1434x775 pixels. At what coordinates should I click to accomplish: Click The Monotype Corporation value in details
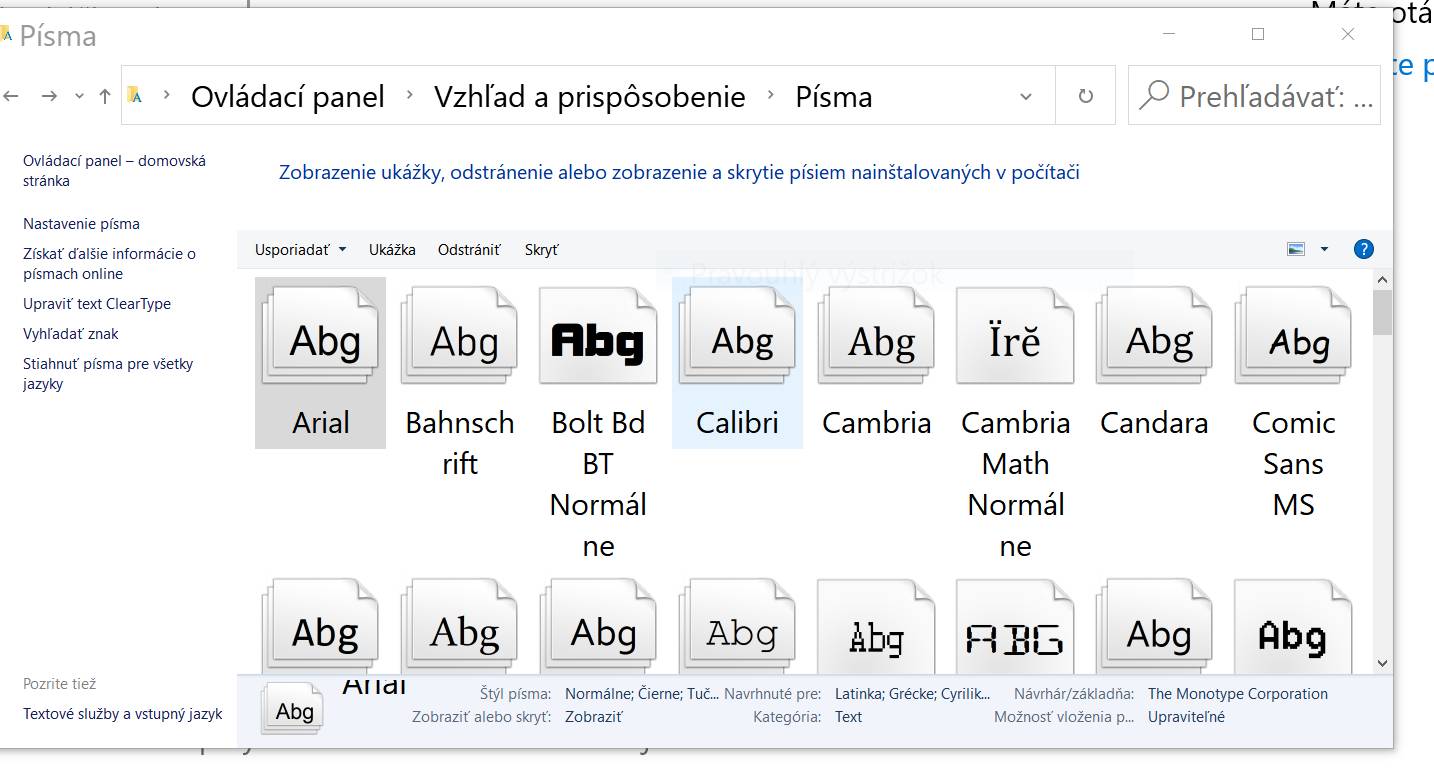(1238, 694)
